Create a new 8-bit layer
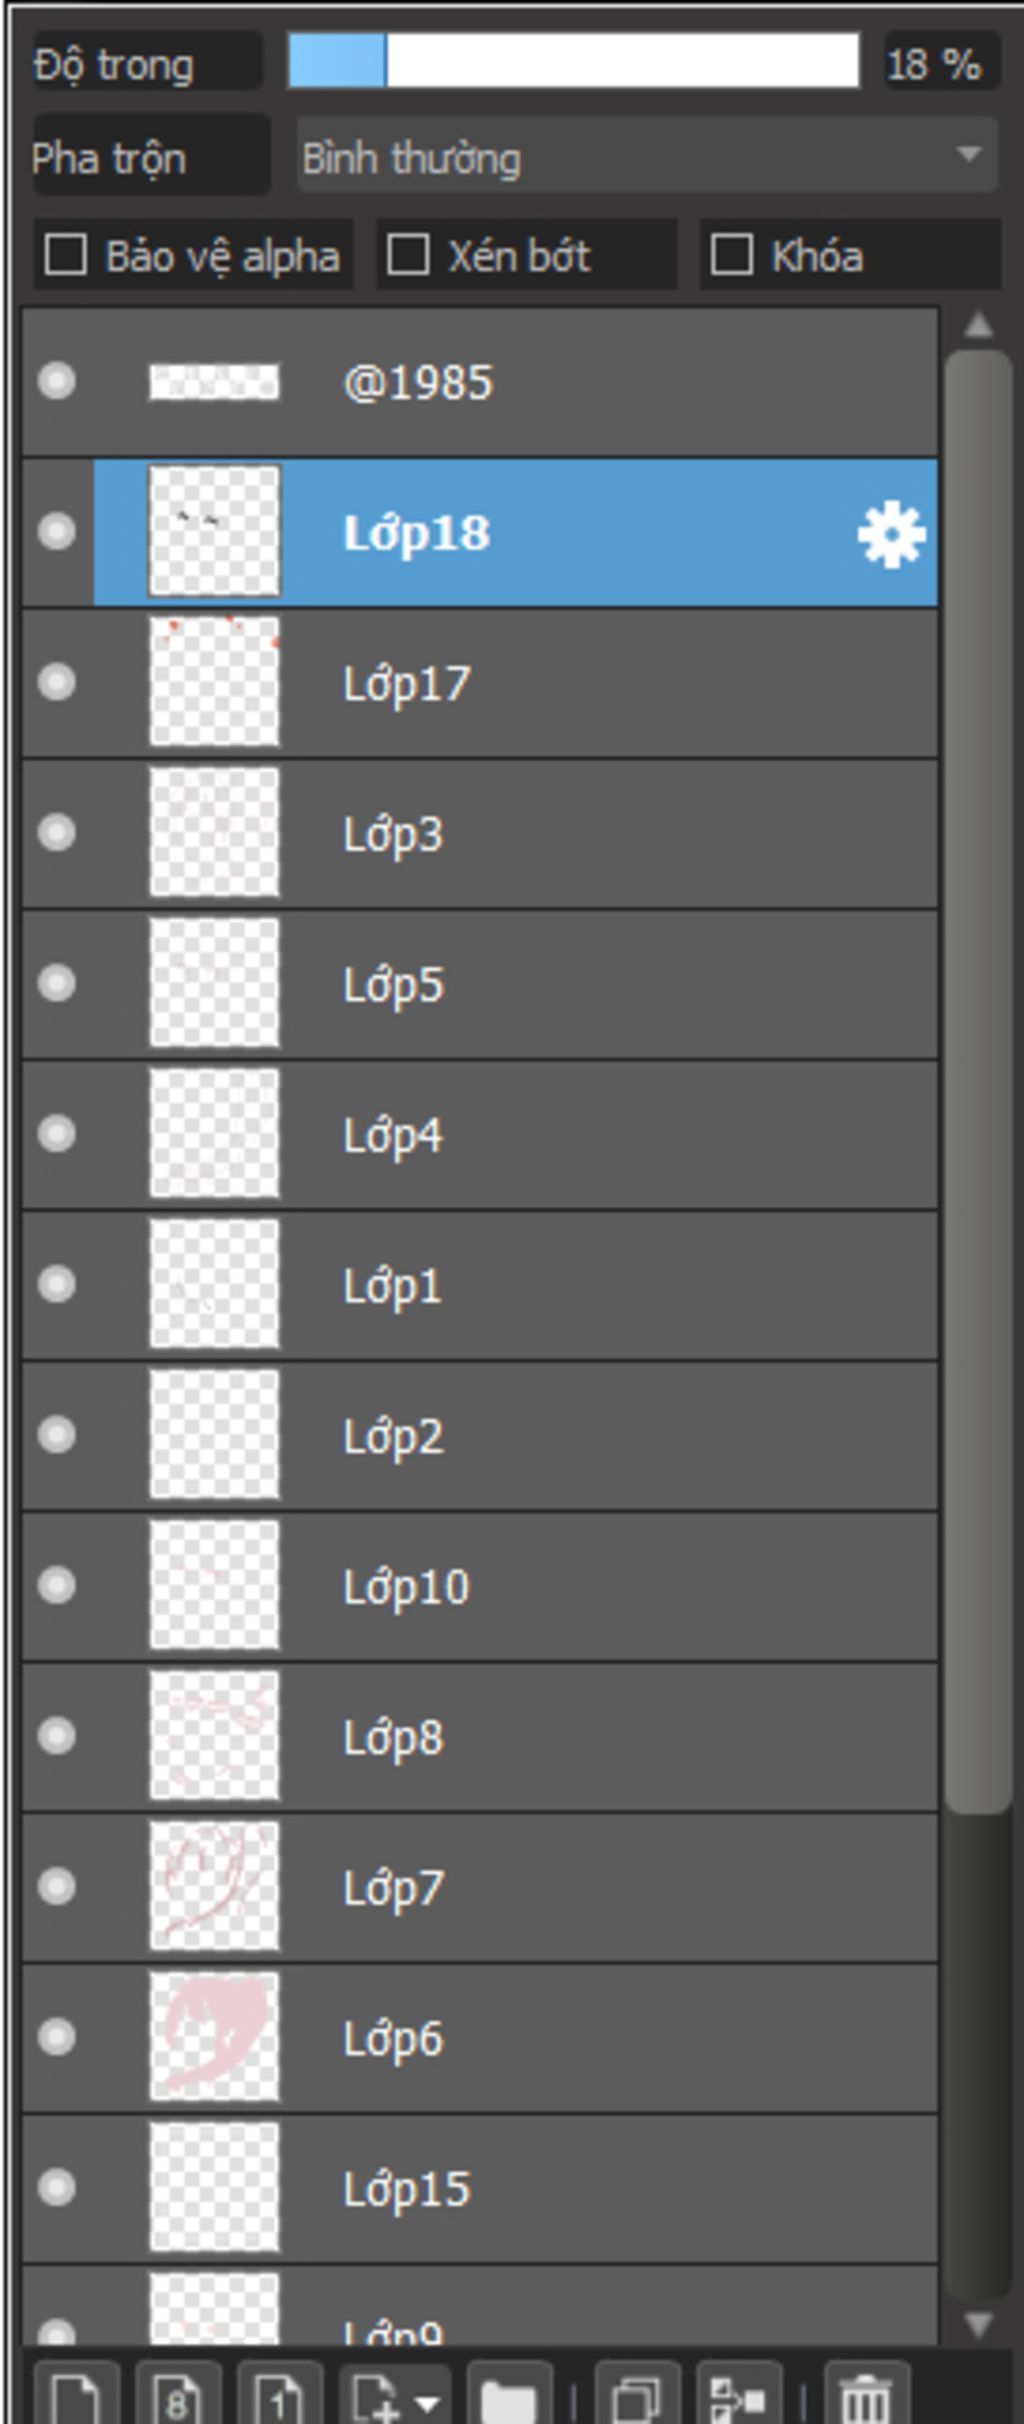The image size is (1024, 2424). pos(178,2396)
